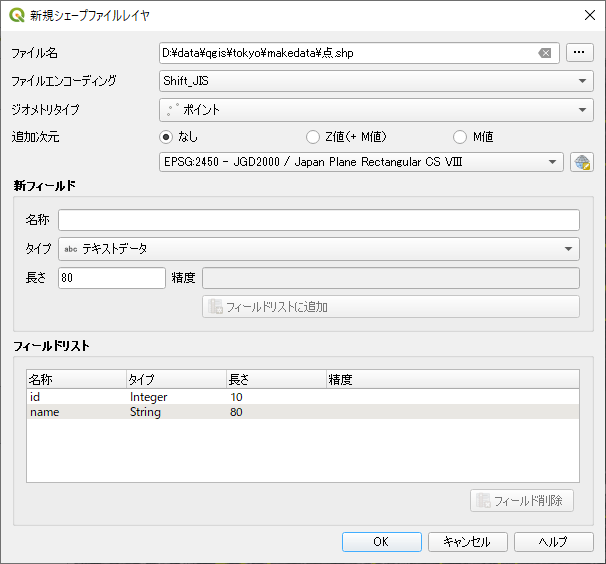Screen dimensions: 606x564
Task: Select the Z値(+ M値) radio button
Action: pos(313,137)
